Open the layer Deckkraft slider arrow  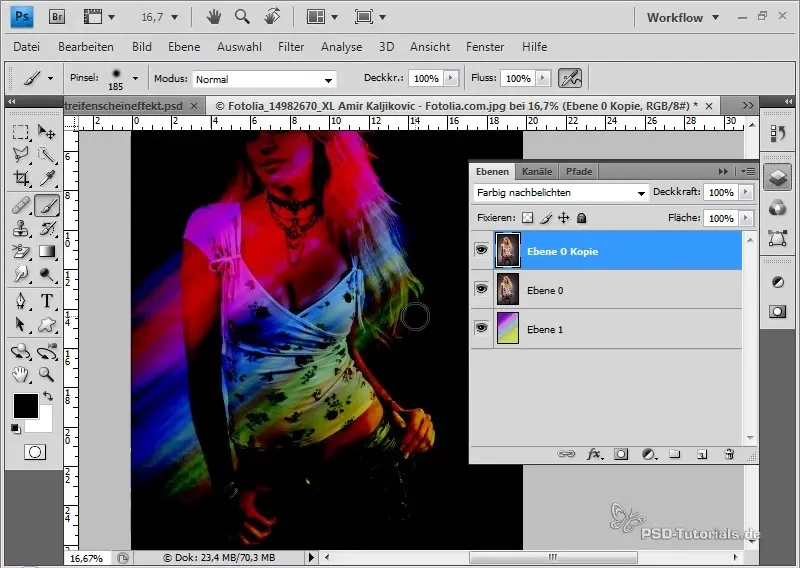pos(746,192)
